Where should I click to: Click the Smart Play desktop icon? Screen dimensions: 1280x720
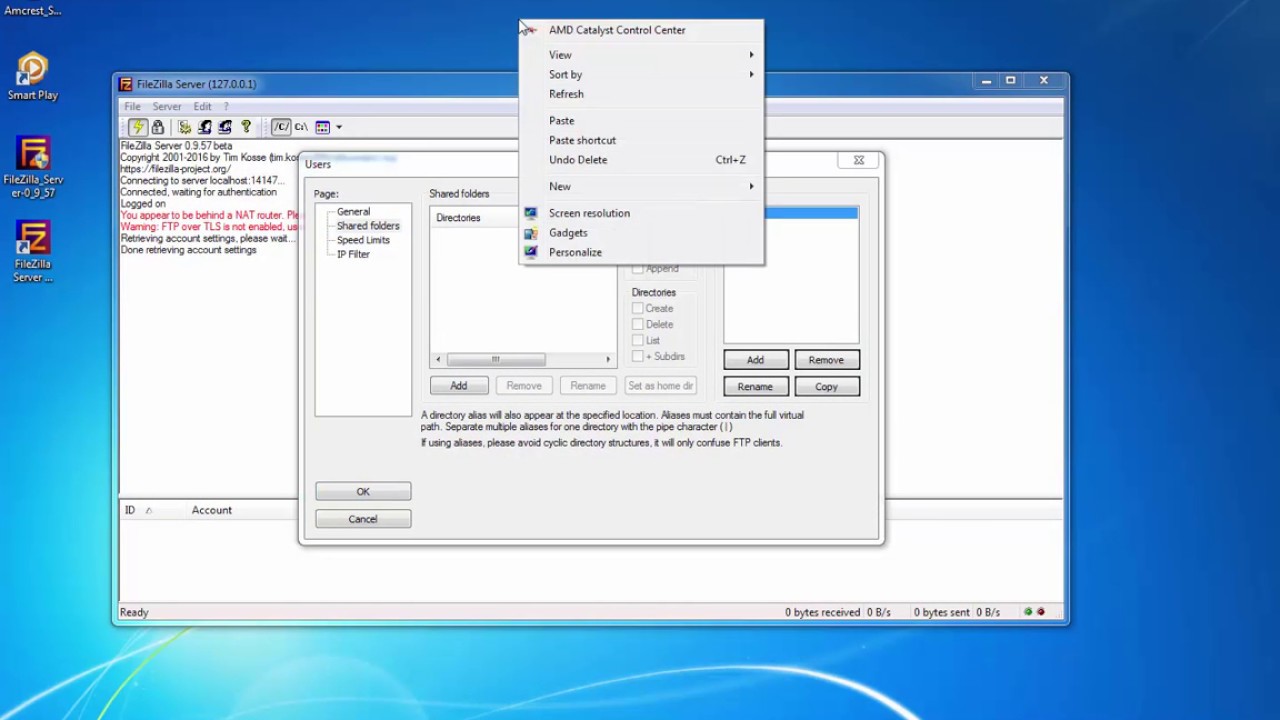click(33, 77)
